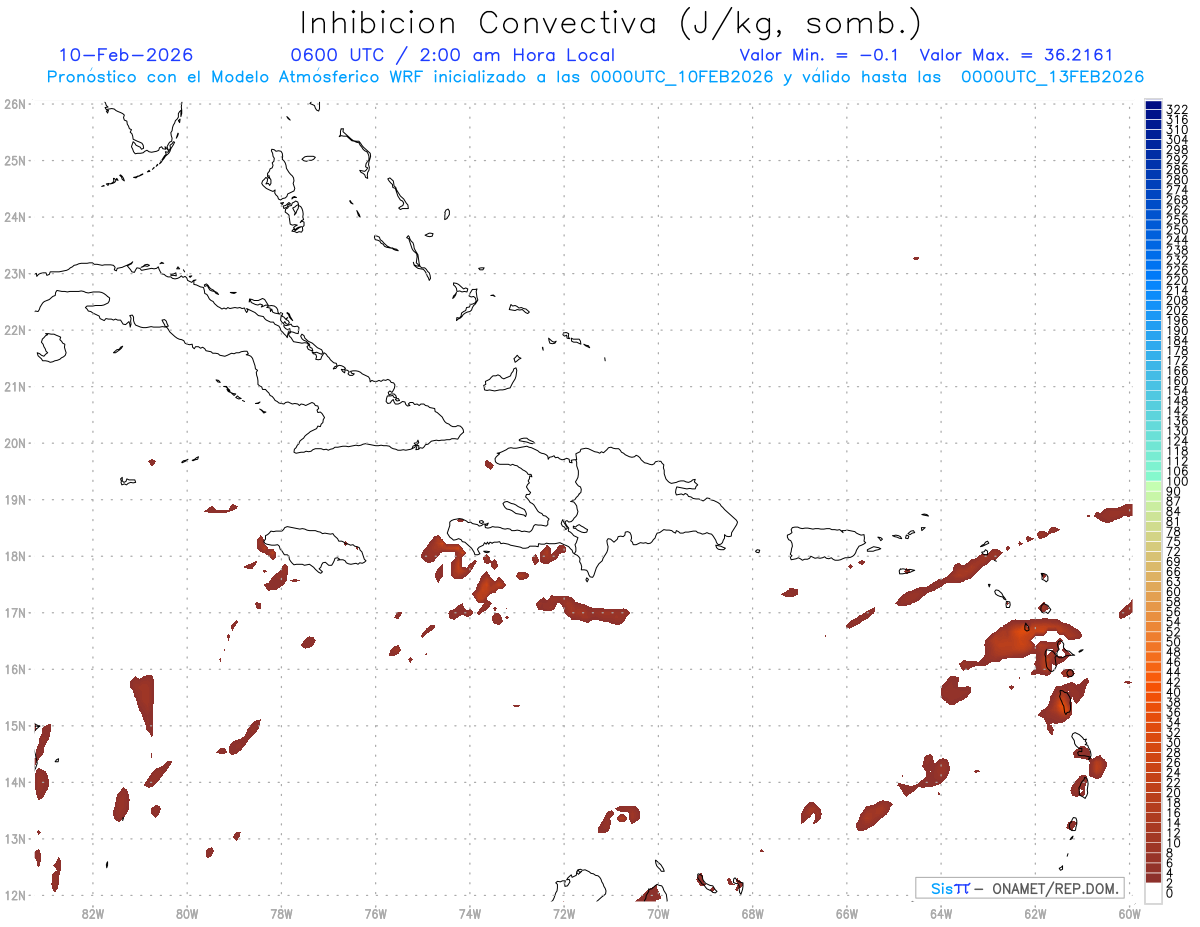Click the 20N latitude label
Image resolution: width=1200 pixels, height=927 pixels.
click(15, 443)
